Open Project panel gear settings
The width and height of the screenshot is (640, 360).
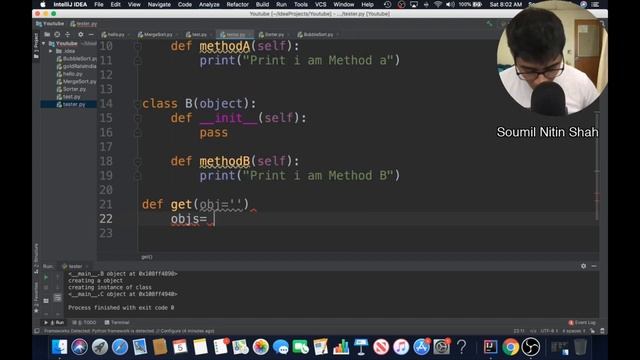click(x=80, y=35)
